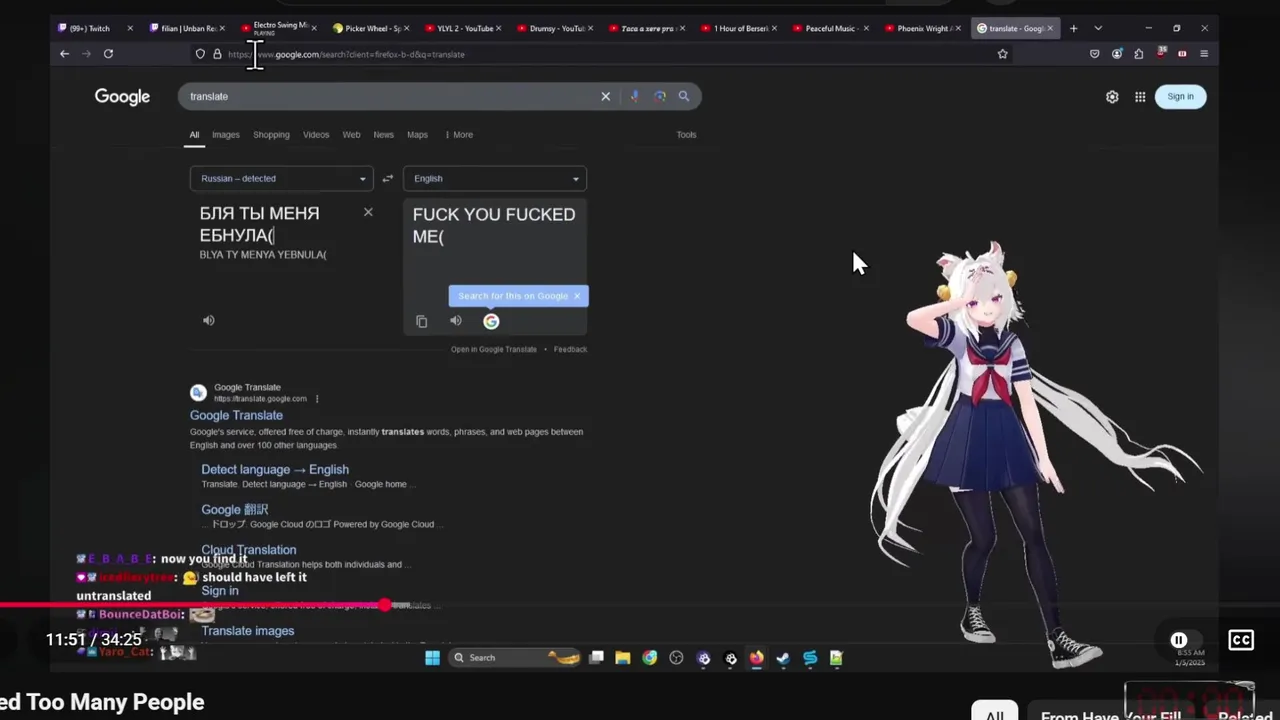Viewport: 1280px width, 720px height.
Task: Open the English target language dropdown
Action: click(x=495, y=178)
